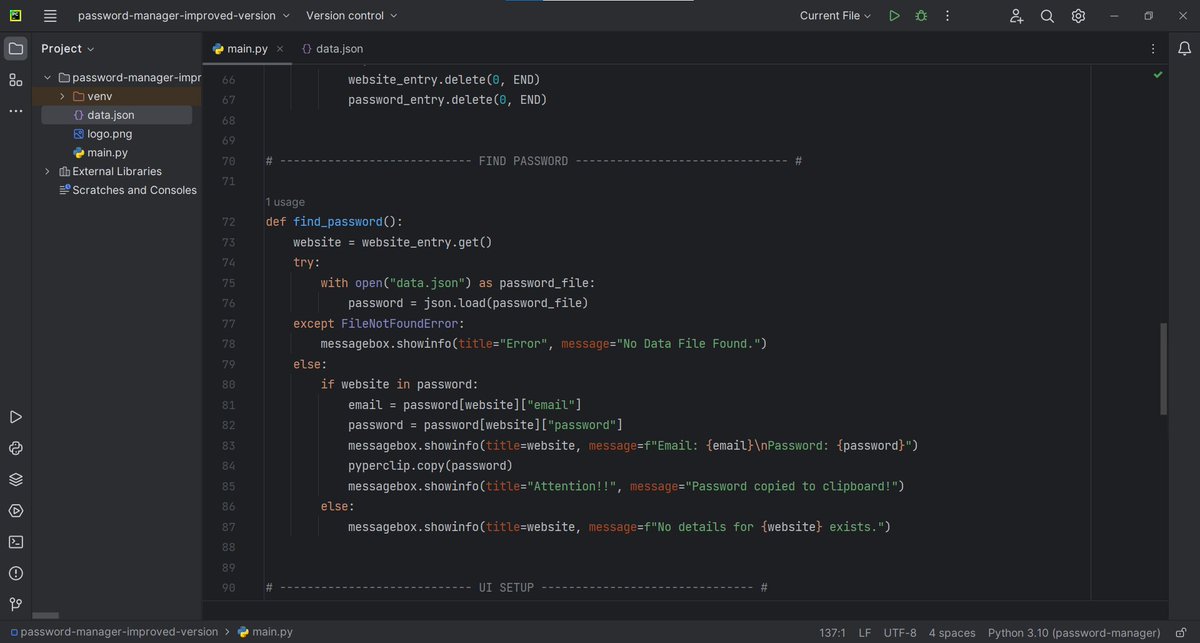Click the find_password function name

click(x=337, y=222)
